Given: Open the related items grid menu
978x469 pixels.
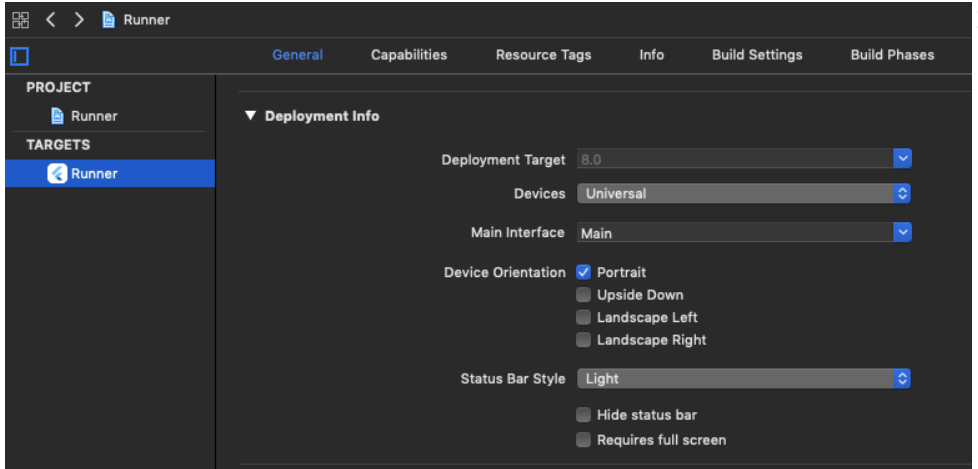Looking at the screenshot, I should (20, 20).
